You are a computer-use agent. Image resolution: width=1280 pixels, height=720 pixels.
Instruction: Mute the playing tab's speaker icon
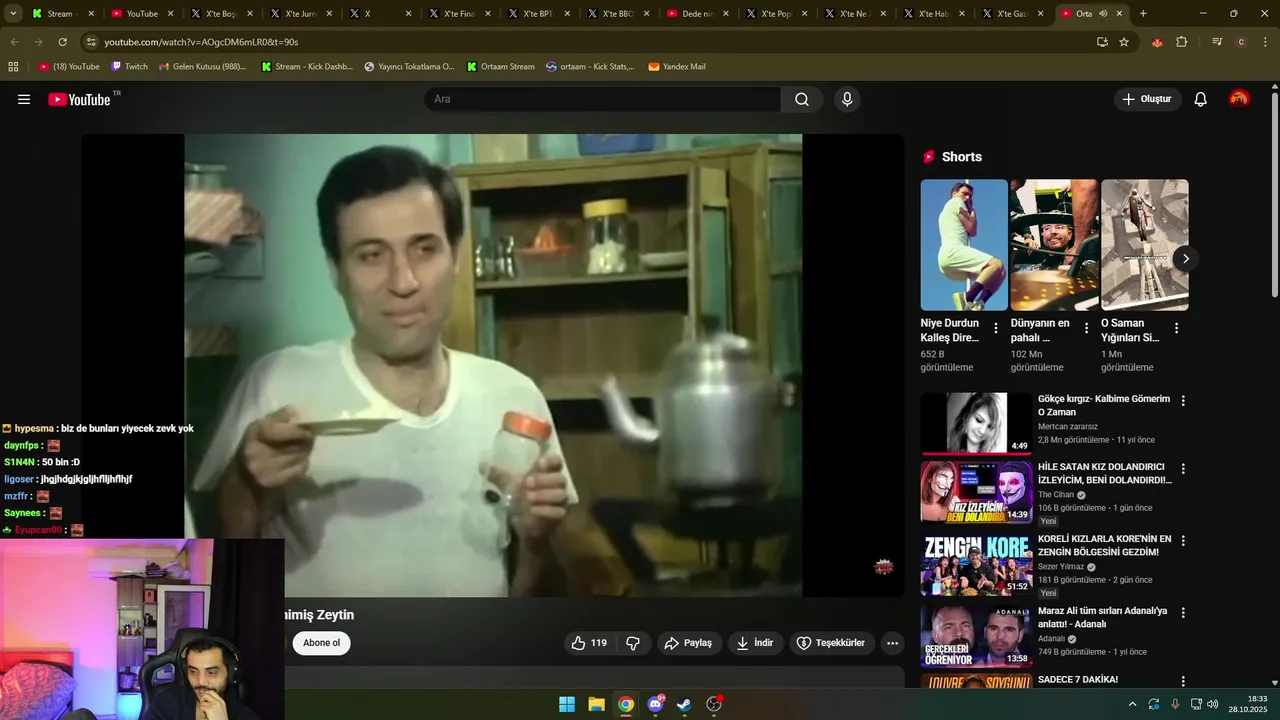coord(1103,14)
